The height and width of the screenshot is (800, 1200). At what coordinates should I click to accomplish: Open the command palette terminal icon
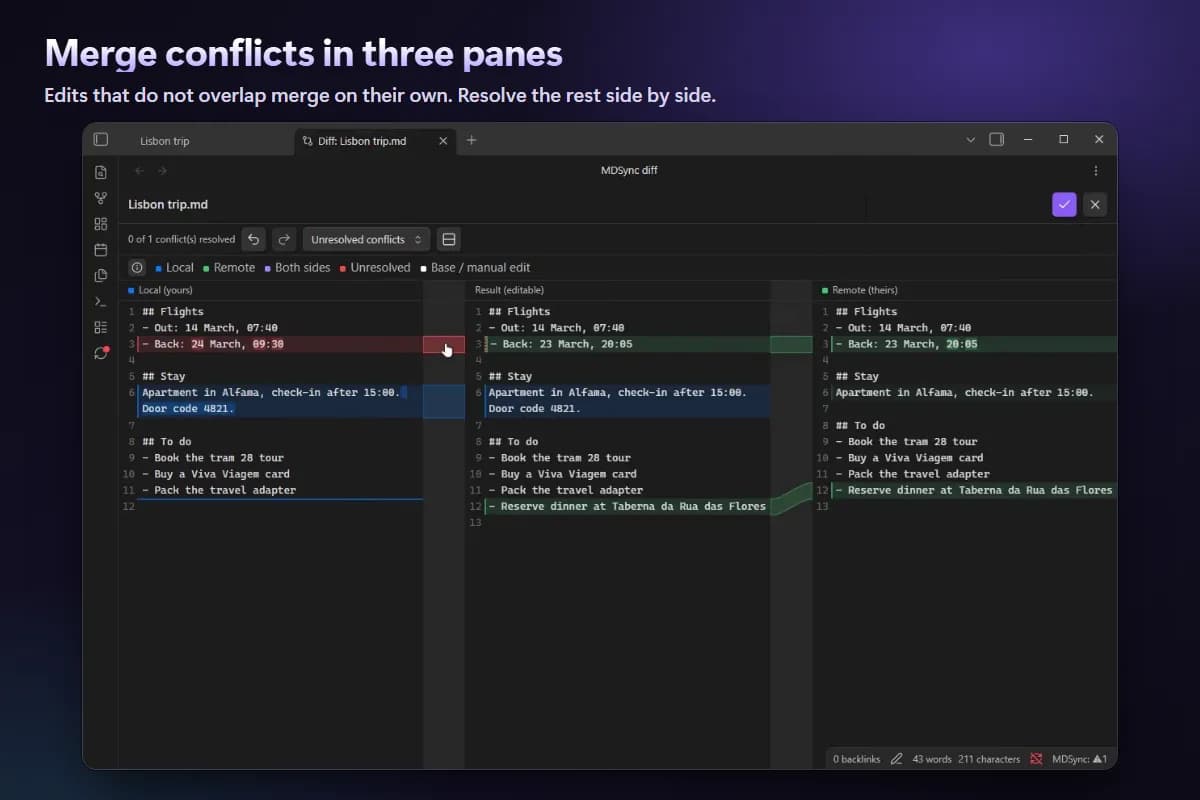pos(100,301)
